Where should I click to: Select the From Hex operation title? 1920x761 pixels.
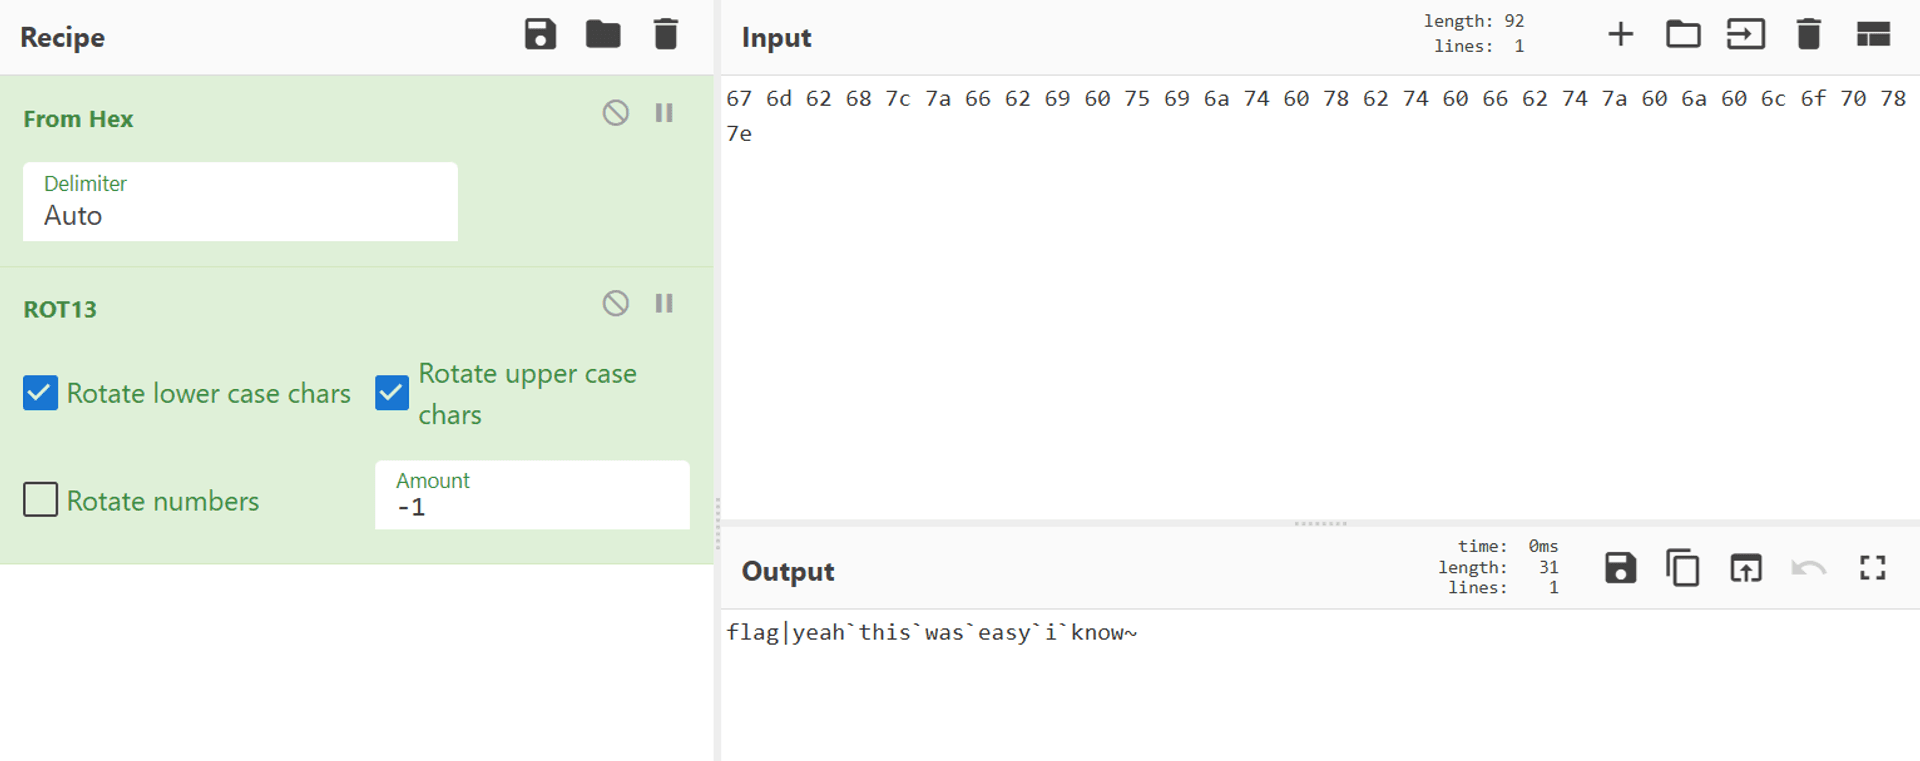click(78, 119)
